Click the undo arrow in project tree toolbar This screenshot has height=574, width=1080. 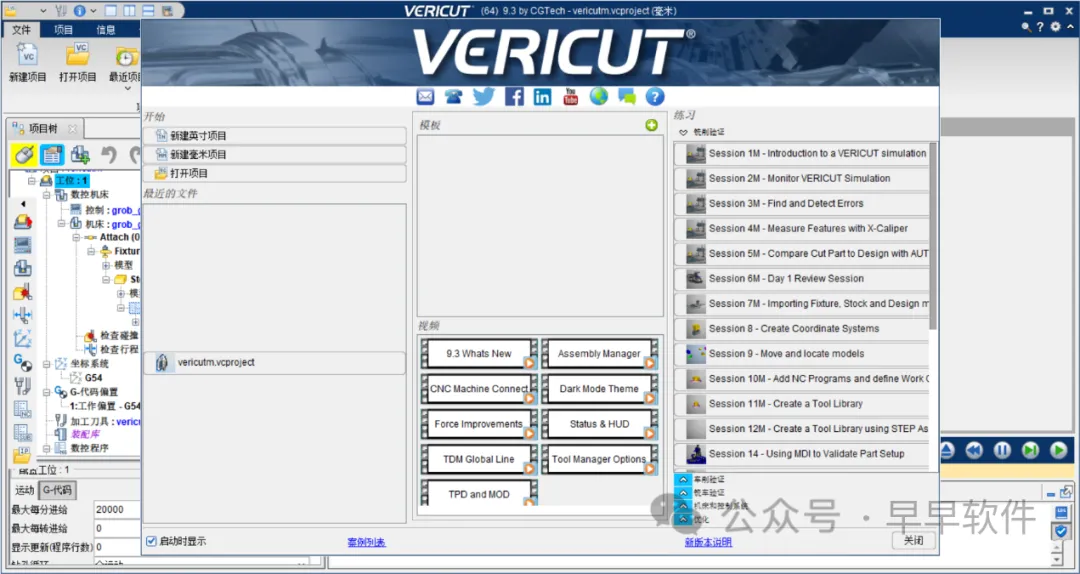(108, 154)
